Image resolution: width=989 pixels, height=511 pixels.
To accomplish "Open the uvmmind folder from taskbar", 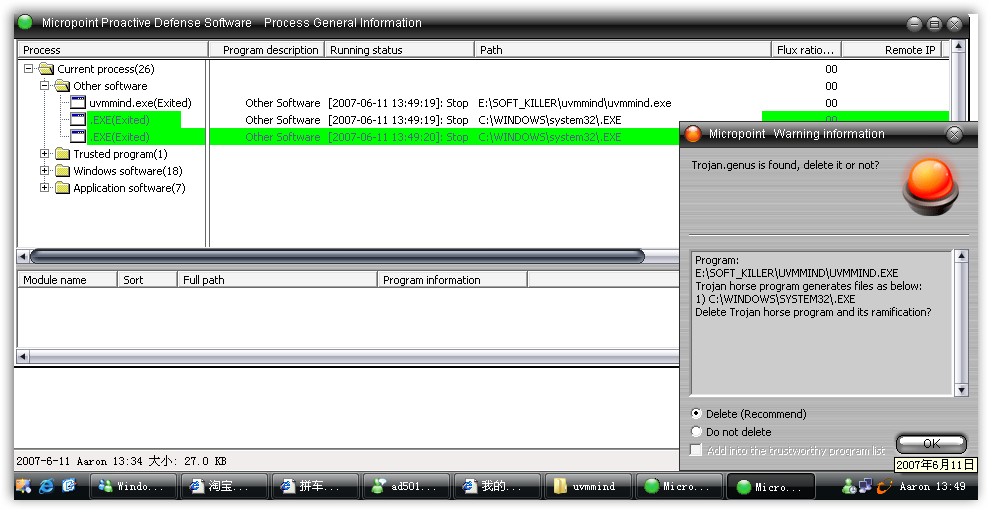I will point(587,486).
